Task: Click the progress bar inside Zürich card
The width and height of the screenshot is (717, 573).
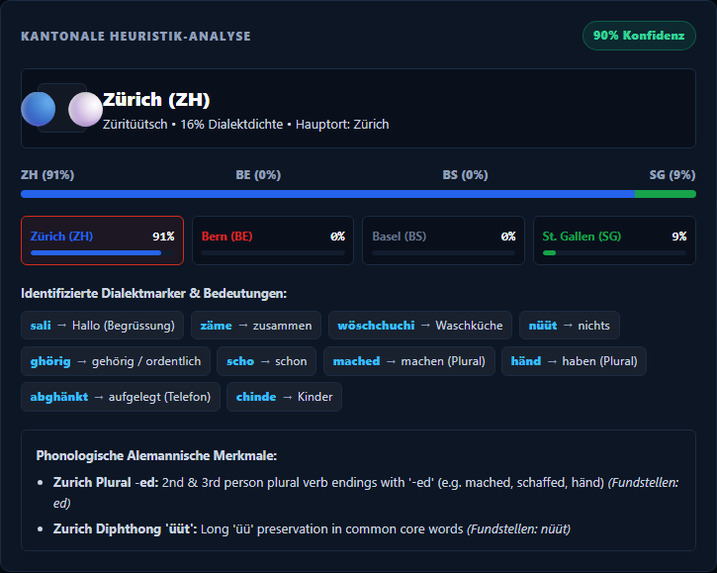Action: click(x=102, y=253)
